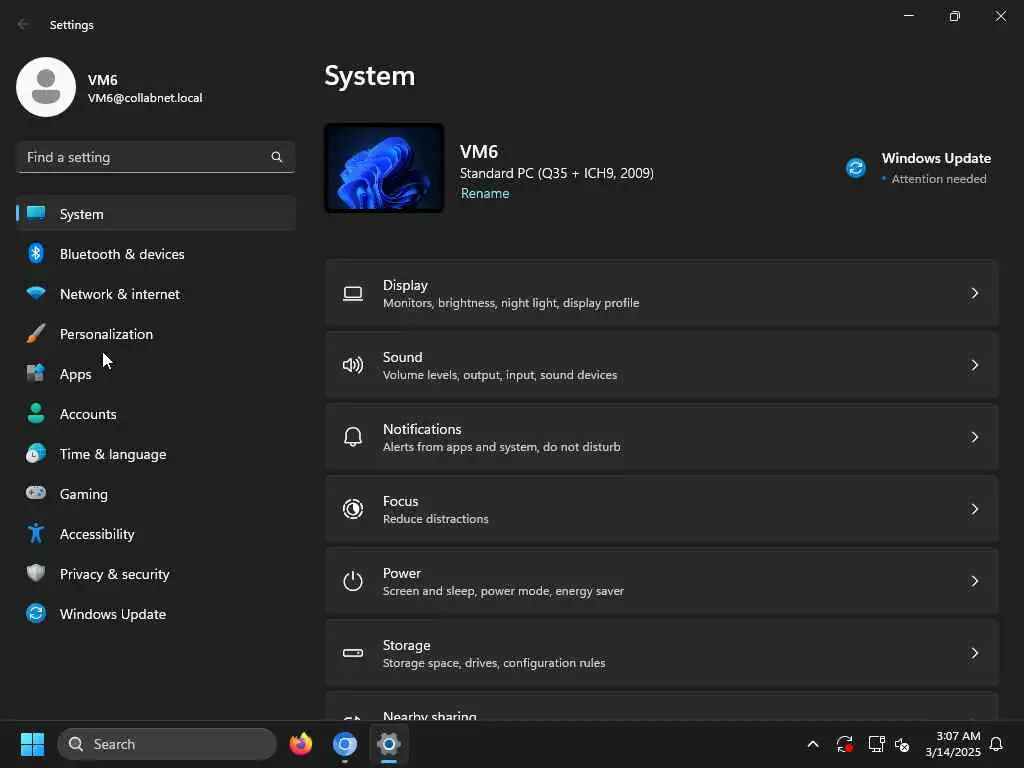Screen dimensions: 1024x768
Task: Expand Display settings chevron
Action: click(x=974, y=293)
